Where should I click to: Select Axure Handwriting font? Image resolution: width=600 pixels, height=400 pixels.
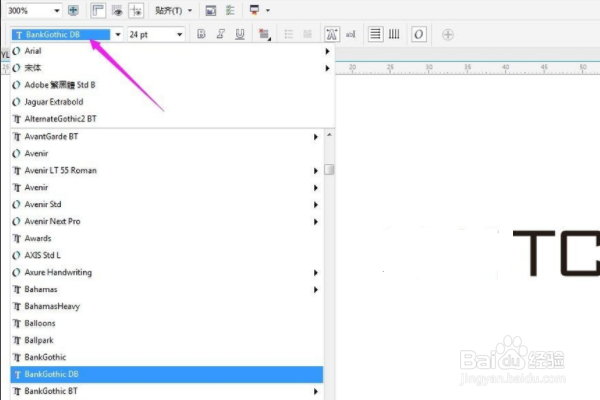167,273
